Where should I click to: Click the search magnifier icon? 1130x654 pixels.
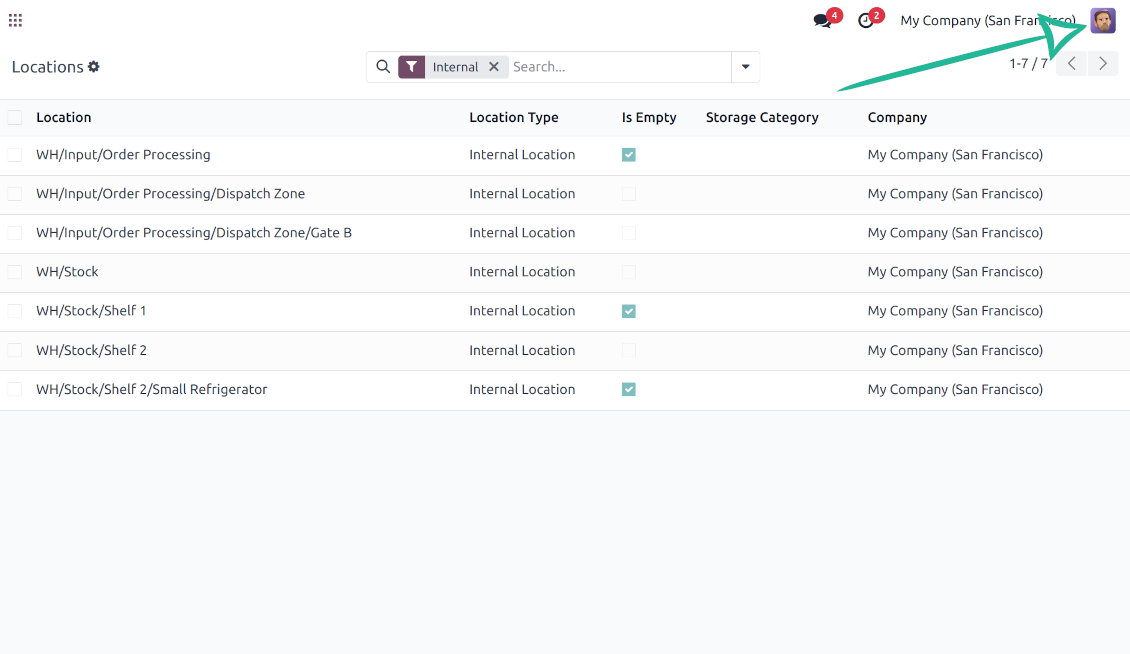pos(383,67)
